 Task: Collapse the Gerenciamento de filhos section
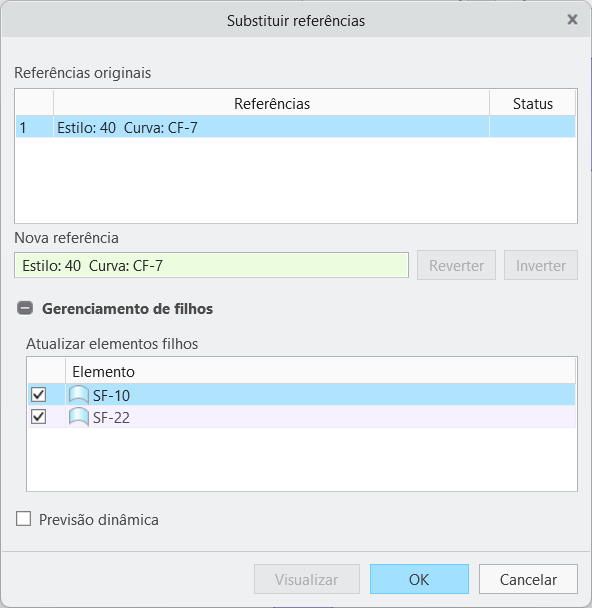tap(25, 309)
